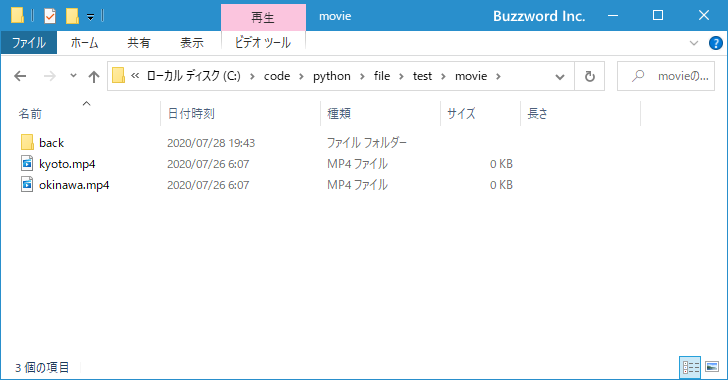This screenshot has height=380, width=728.
Task: Expand subfolders arrow after code breadcrumb
Action: tap(301, 76)
